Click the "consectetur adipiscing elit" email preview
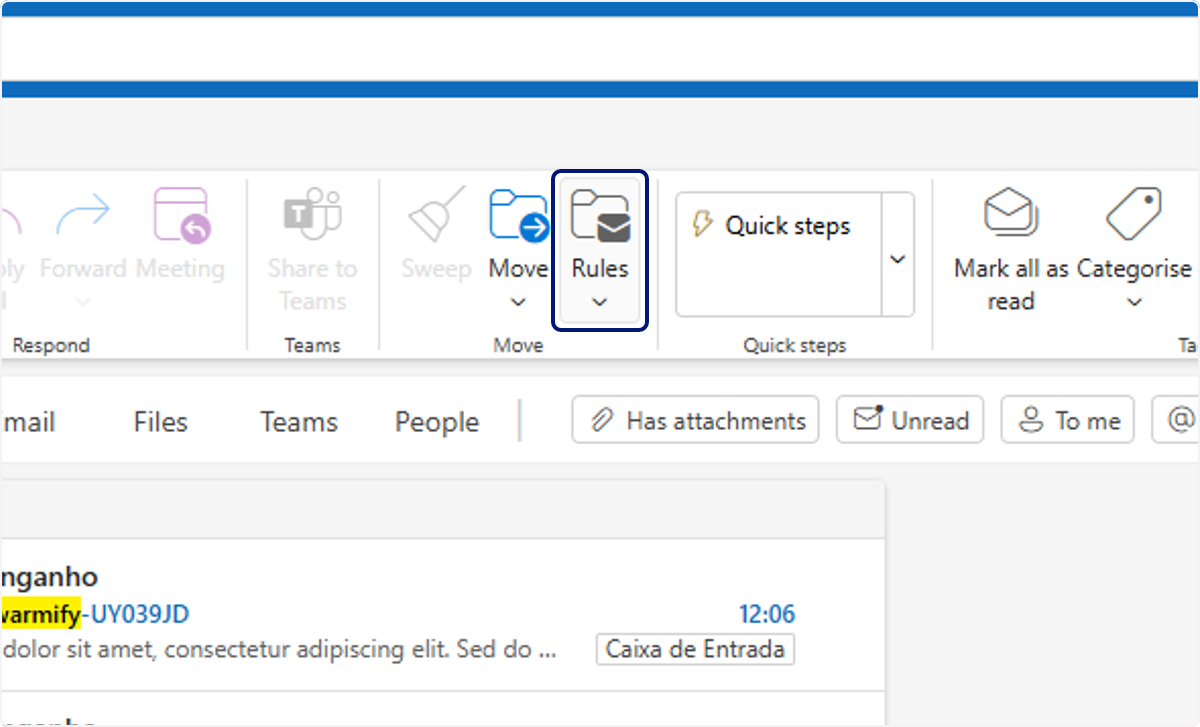The height and width of the screenshot is (727, 1200). pos(307,650)
